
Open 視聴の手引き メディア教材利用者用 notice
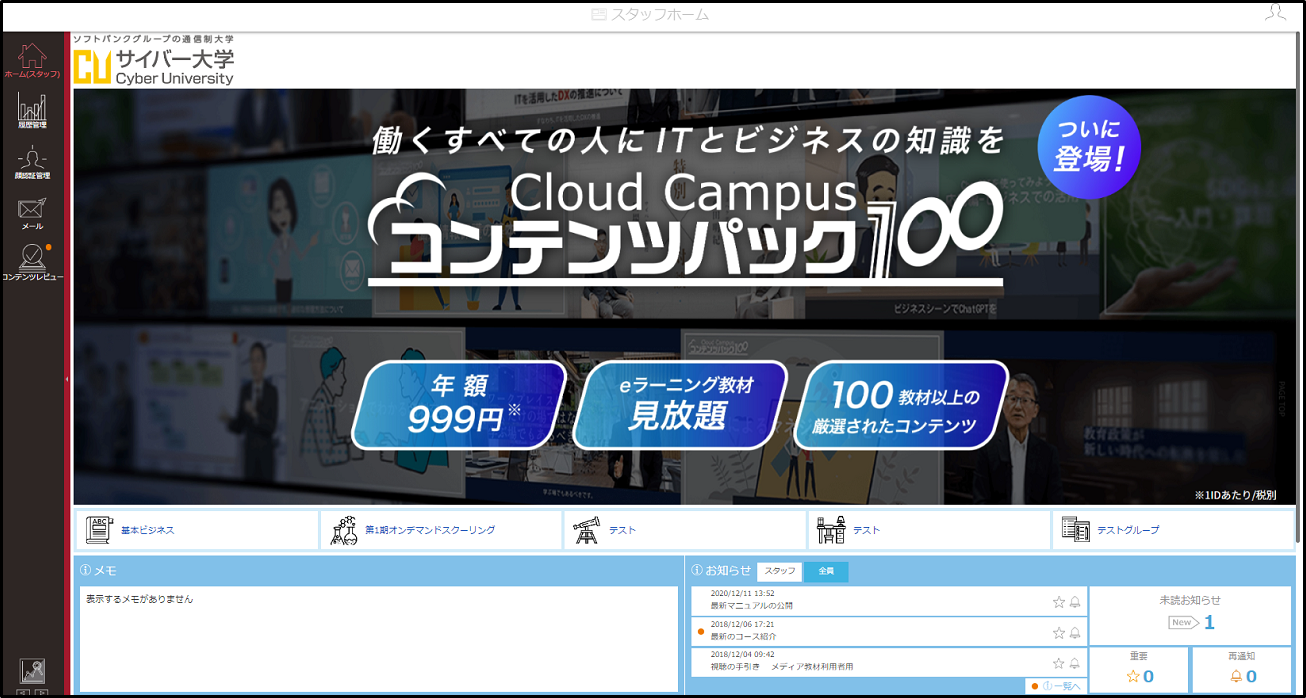pos(782,666)
